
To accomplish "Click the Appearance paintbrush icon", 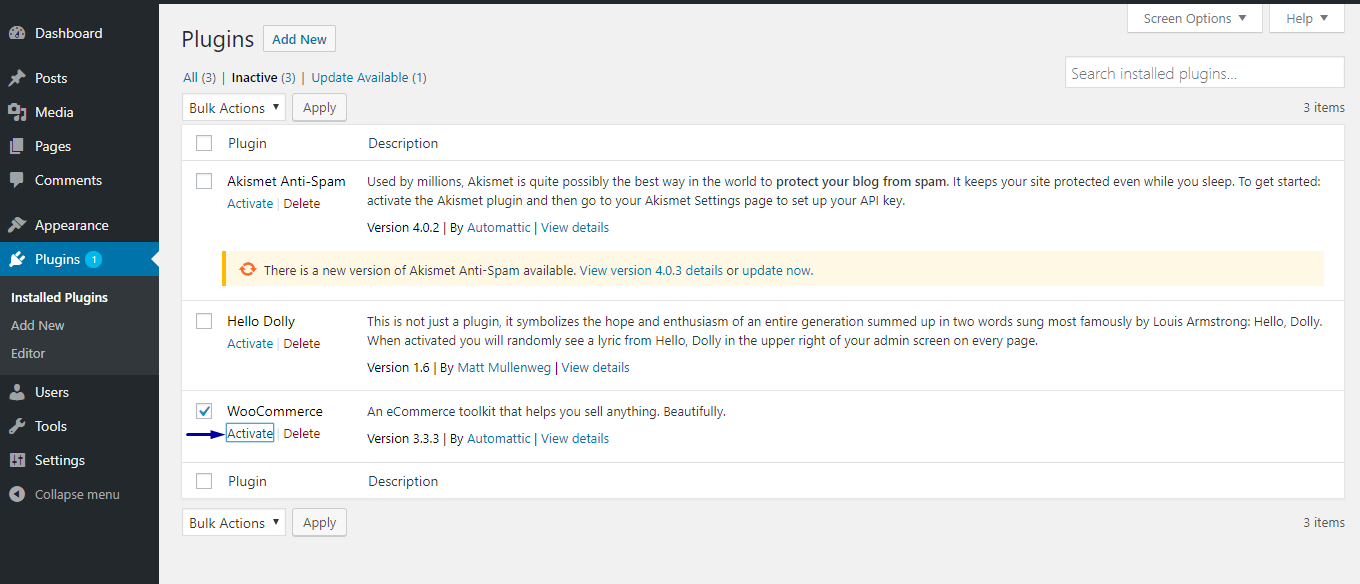I will [17, 225].
